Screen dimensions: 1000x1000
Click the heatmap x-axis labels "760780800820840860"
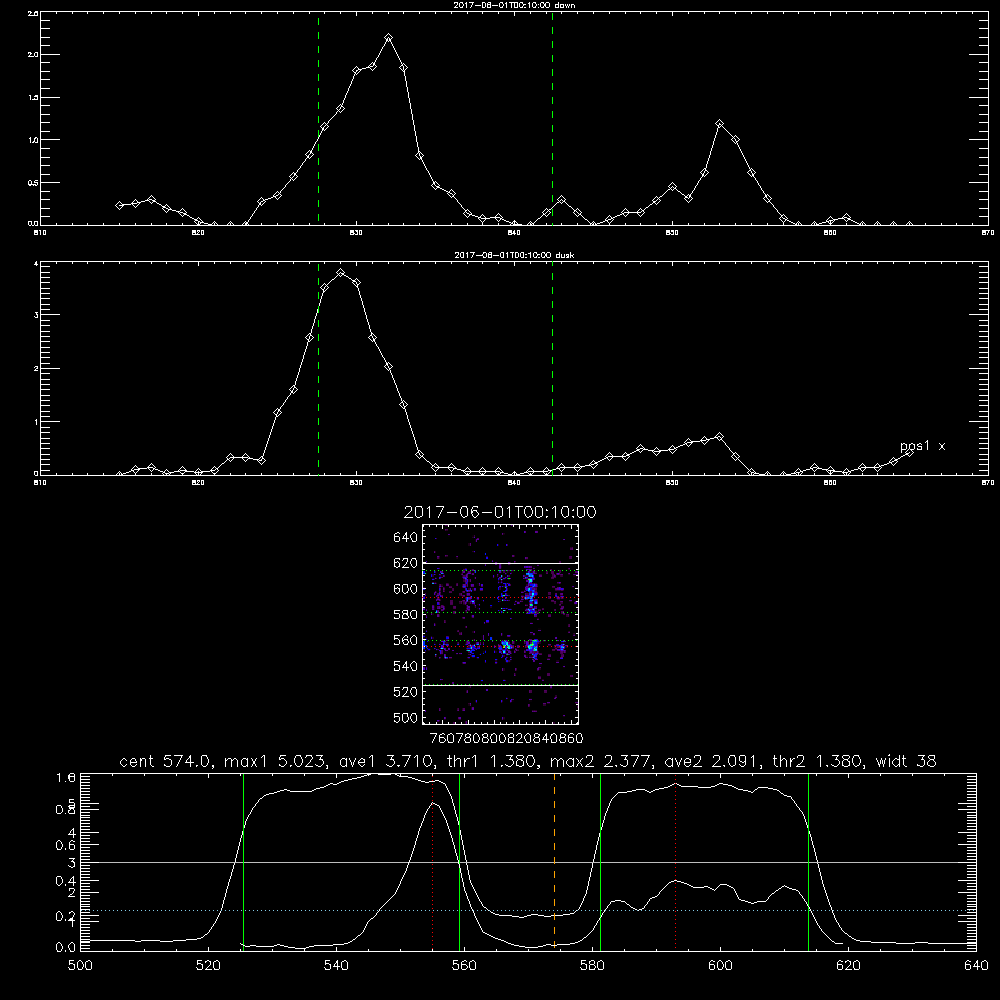coord(506,738)
